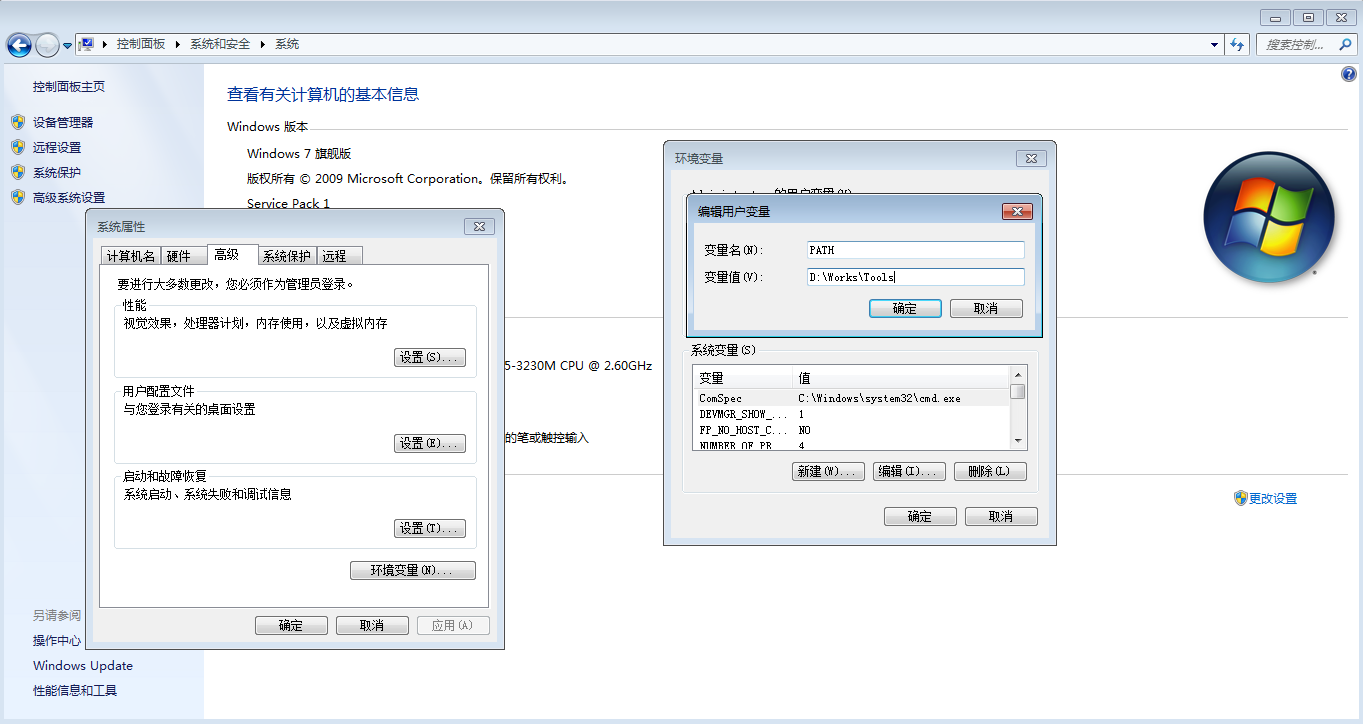Click shield icon beside 系统保护
This screenshot has width=1363, height=724.
click(18, 172)
